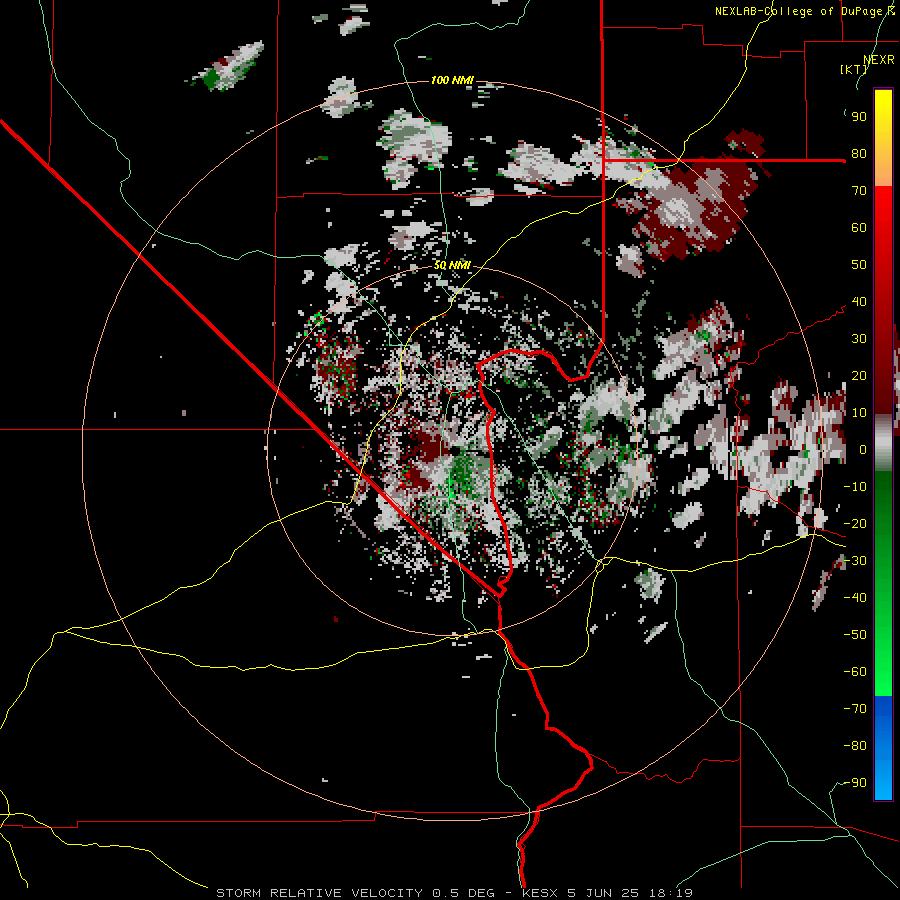
Task: Select the 0 value on velocity scale
Action: click(863, 449)
